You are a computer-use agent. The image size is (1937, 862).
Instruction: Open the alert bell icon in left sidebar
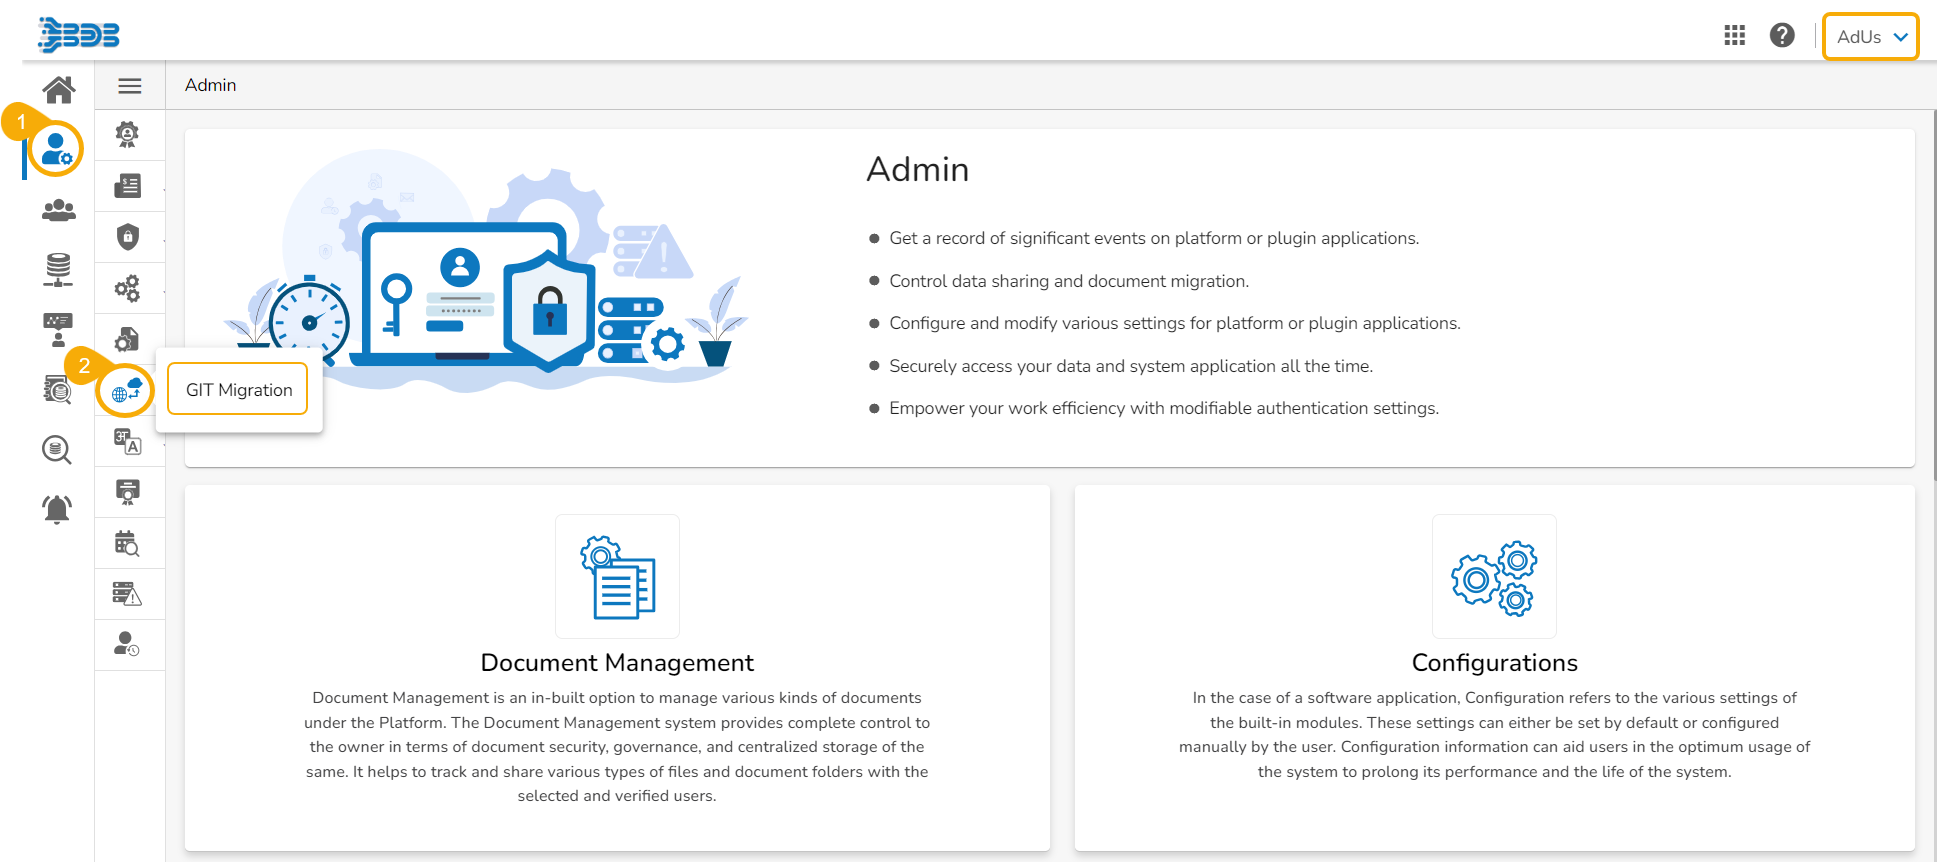tap(57, 509)
